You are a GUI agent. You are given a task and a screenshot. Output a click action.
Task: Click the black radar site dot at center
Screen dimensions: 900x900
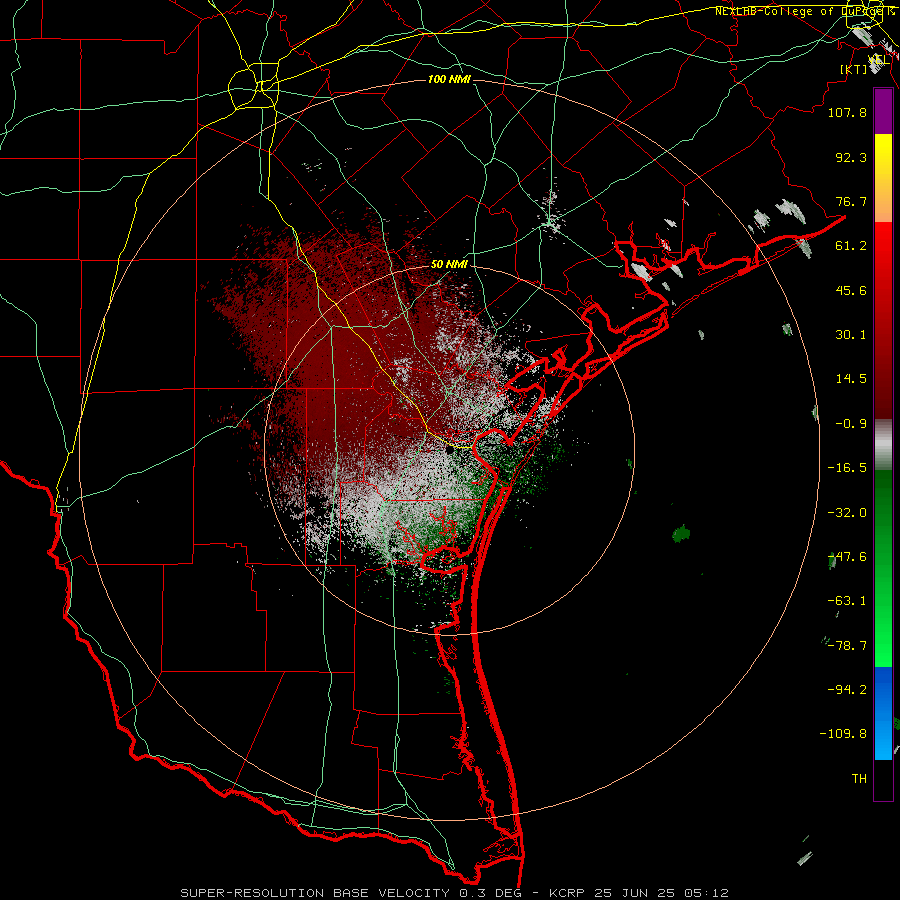click(x=450, y=450)
